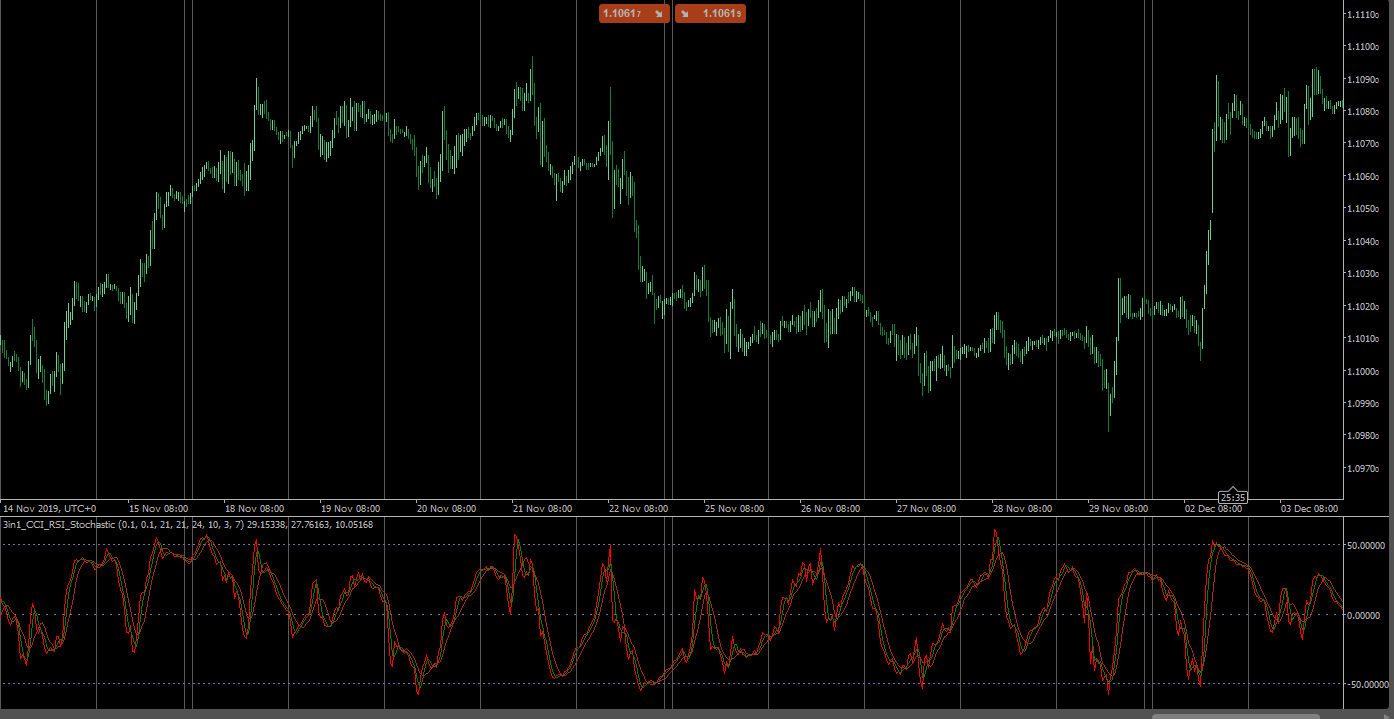This screenshot has height=719, width=1394.
Task: Click the gray panel in the bottom-right corner
Action: pos(1370,712)
